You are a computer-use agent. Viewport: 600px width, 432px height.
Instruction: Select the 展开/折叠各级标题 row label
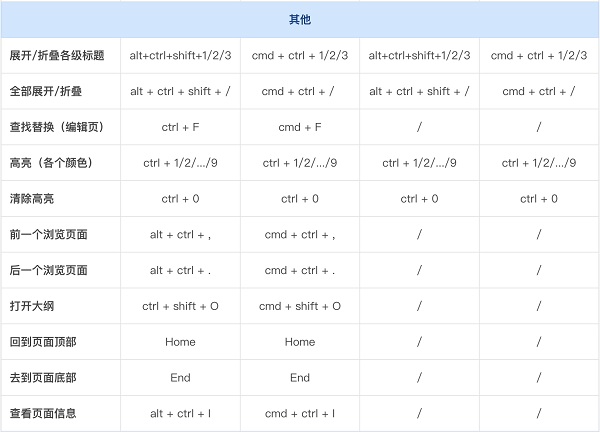[x=56, y=55]
